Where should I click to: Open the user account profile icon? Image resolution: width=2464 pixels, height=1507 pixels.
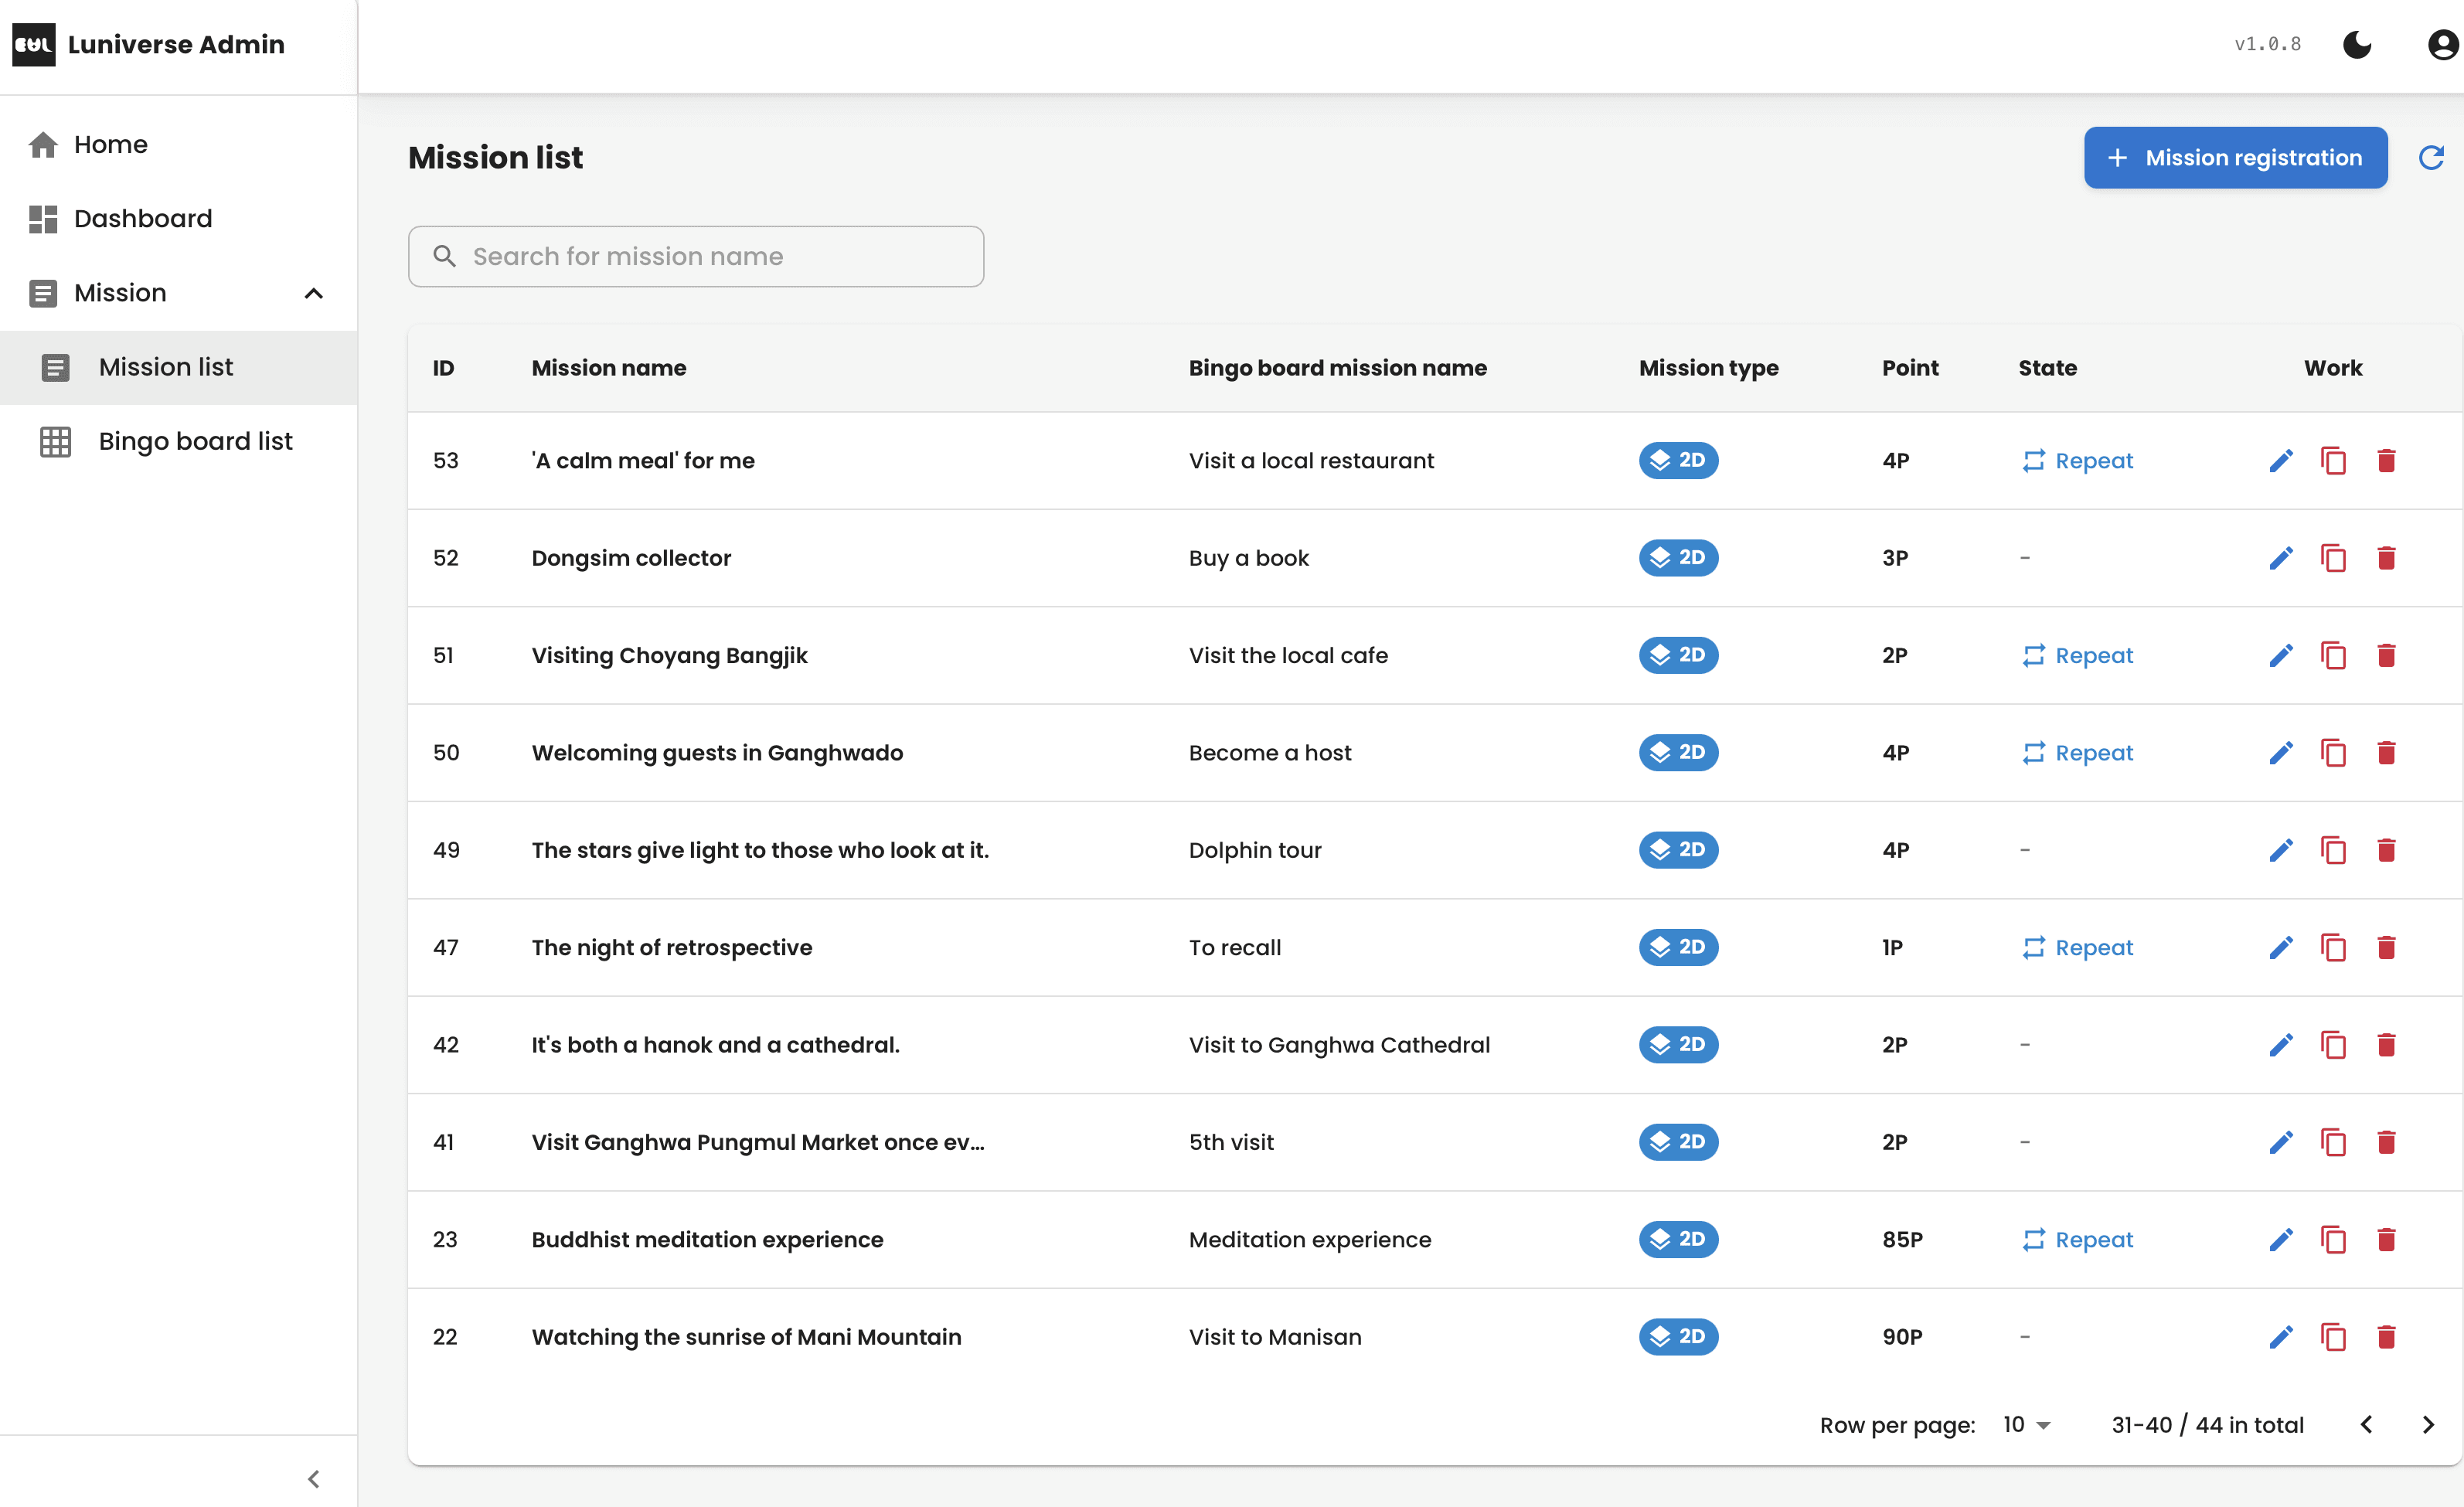[2441, 45]
